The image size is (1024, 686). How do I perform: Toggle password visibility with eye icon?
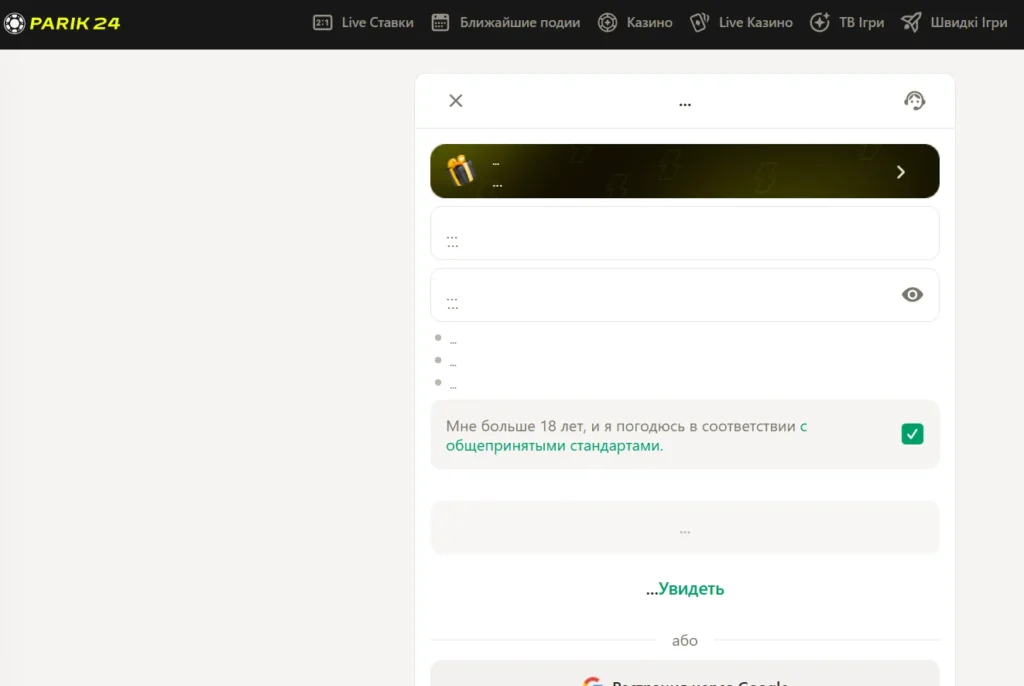[x=912, y=295]
